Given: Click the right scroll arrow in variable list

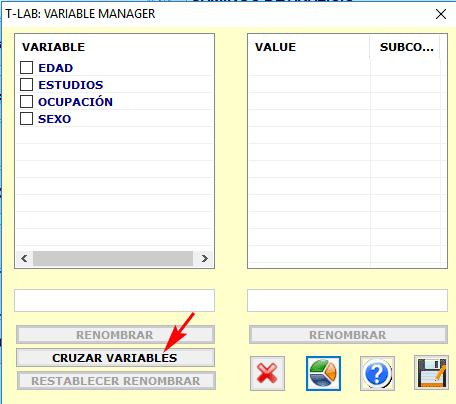Looking at the screenshot, I should pos(204,258).
